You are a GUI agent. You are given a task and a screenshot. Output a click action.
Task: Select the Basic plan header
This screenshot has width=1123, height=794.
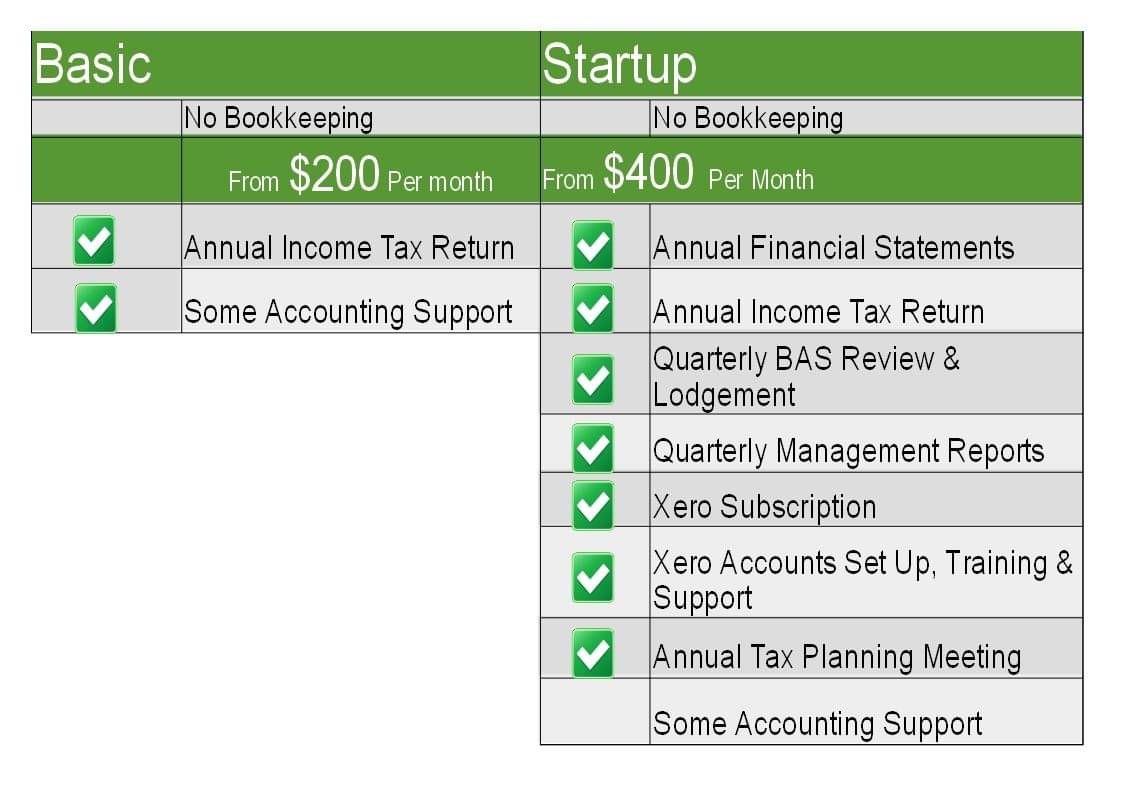[93, 64]
